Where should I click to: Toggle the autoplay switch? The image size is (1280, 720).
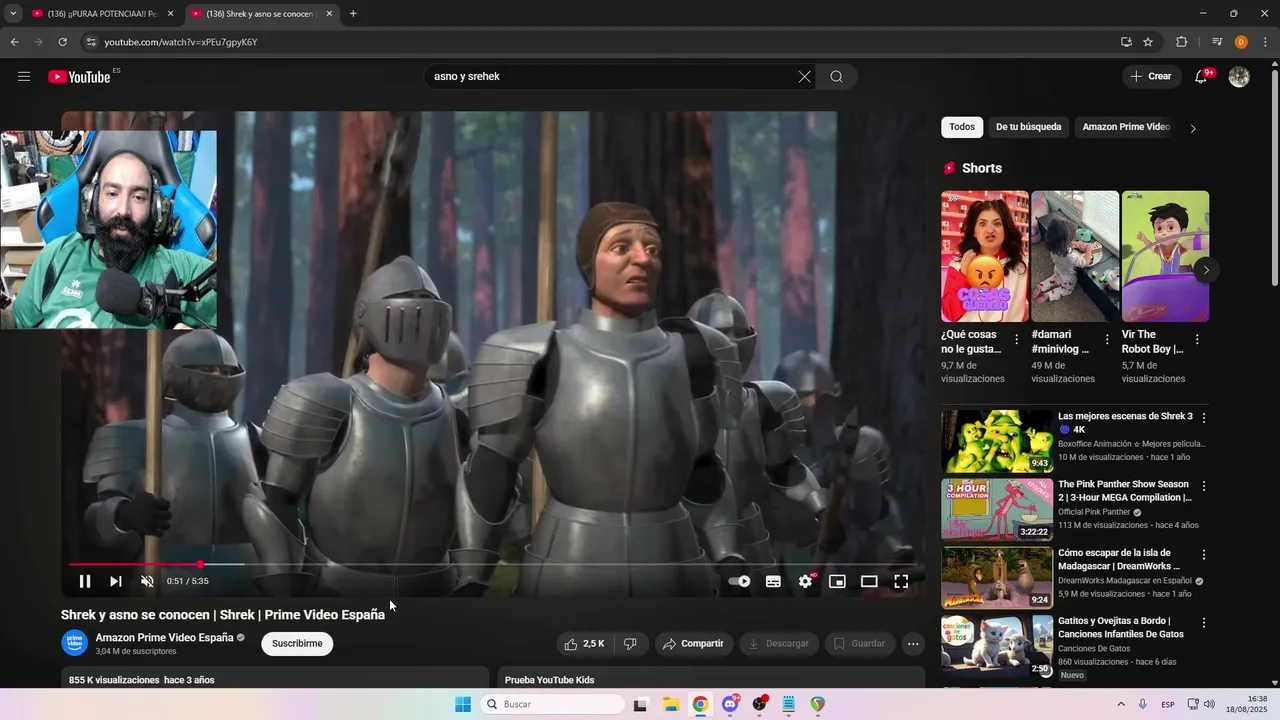(739, 581)
